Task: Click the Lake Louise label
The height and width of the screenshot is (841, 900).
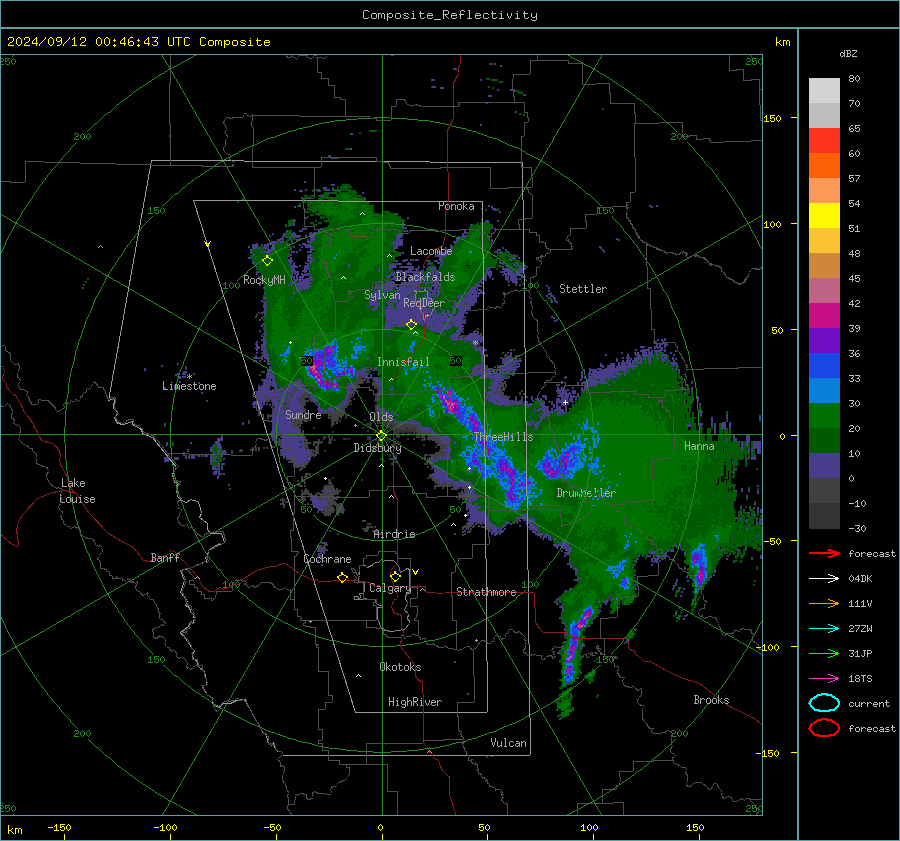Action: pos(78,491)
